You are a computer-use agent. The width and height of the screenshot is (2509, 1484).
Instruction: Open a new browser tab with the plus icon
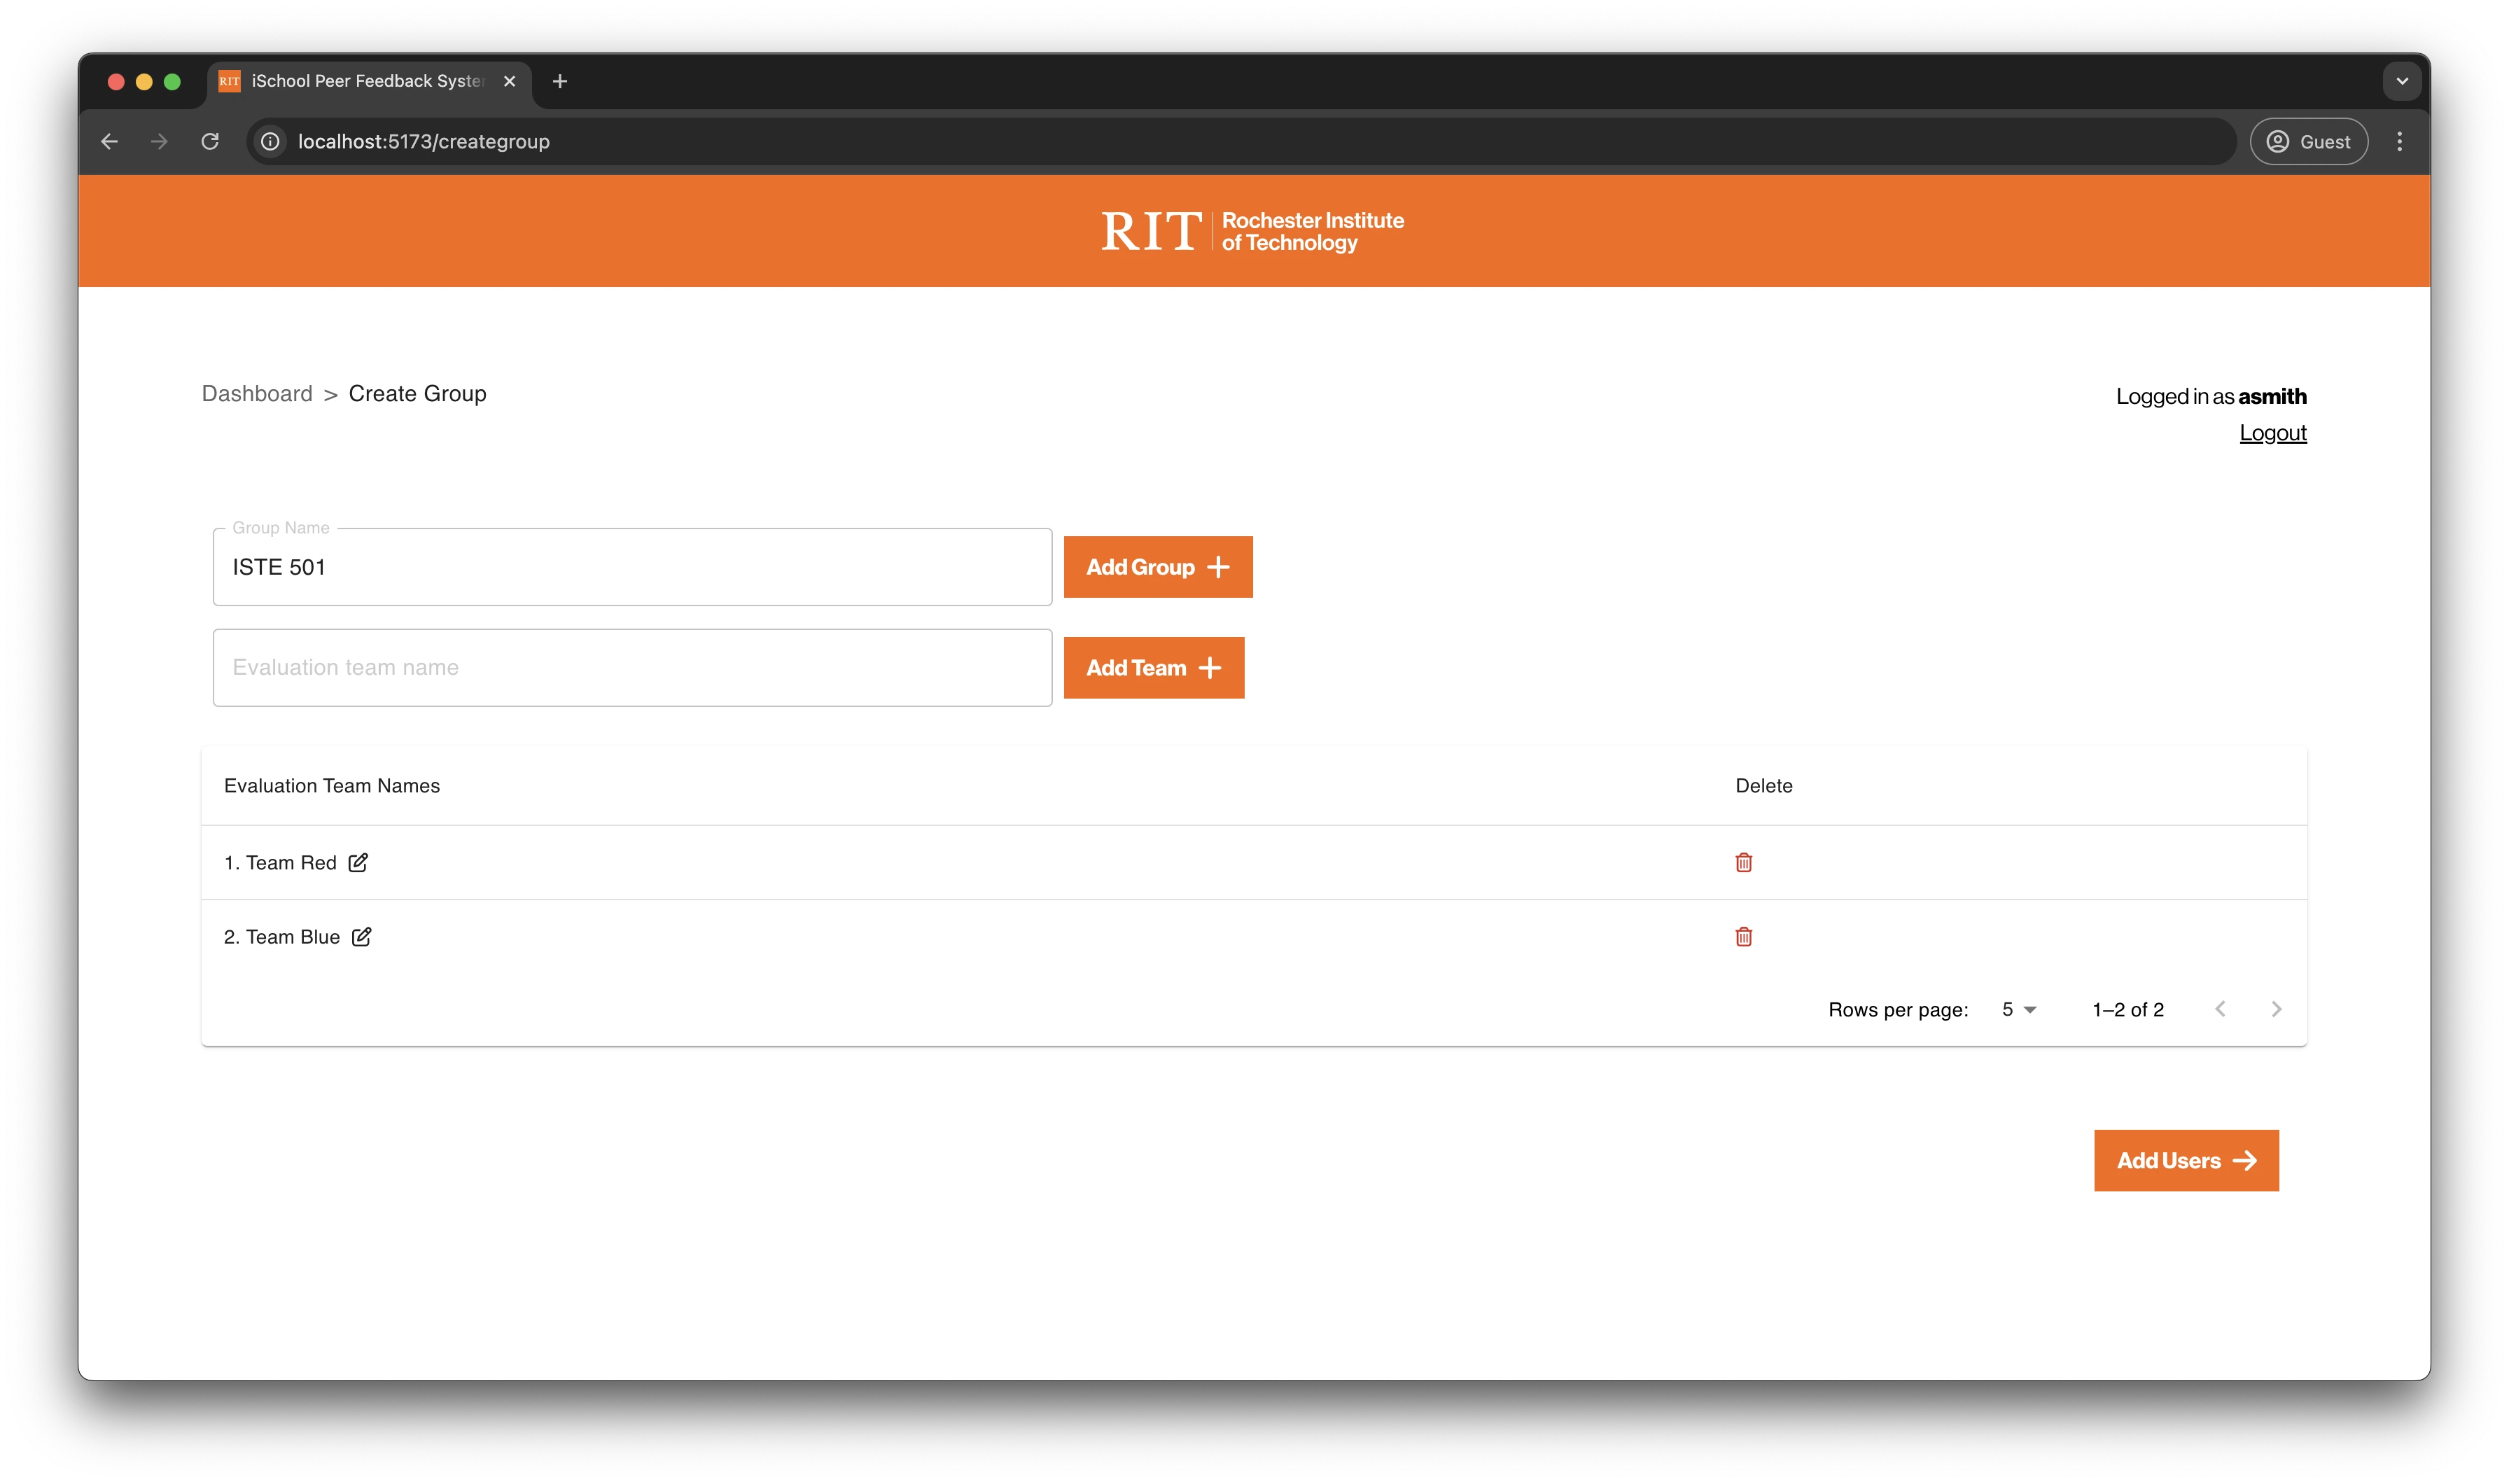(x=560, y=81)
